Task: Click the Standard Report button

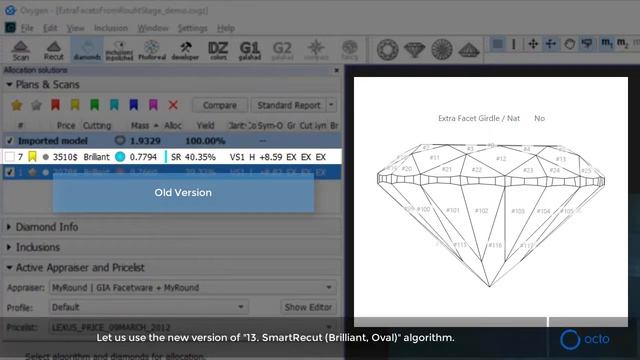Action: 289,105
